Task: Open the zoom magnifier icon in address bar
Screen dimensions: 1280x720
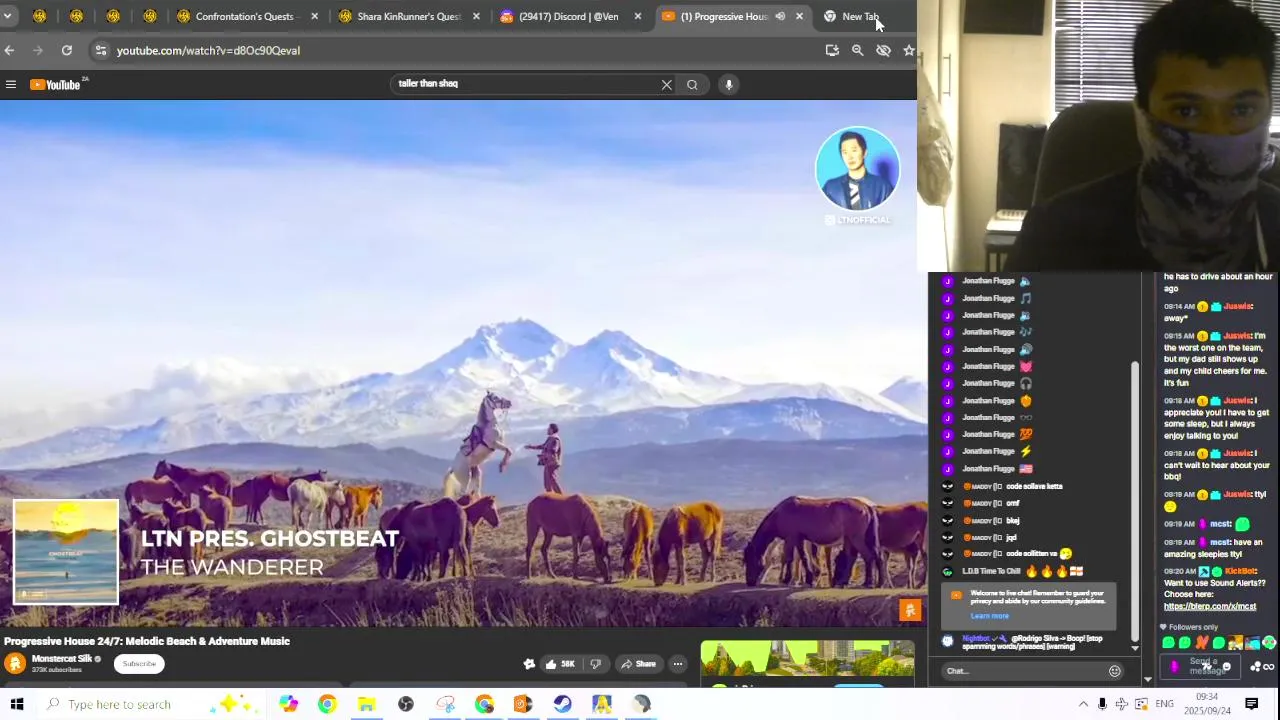Action: click(x=857, y=50)
